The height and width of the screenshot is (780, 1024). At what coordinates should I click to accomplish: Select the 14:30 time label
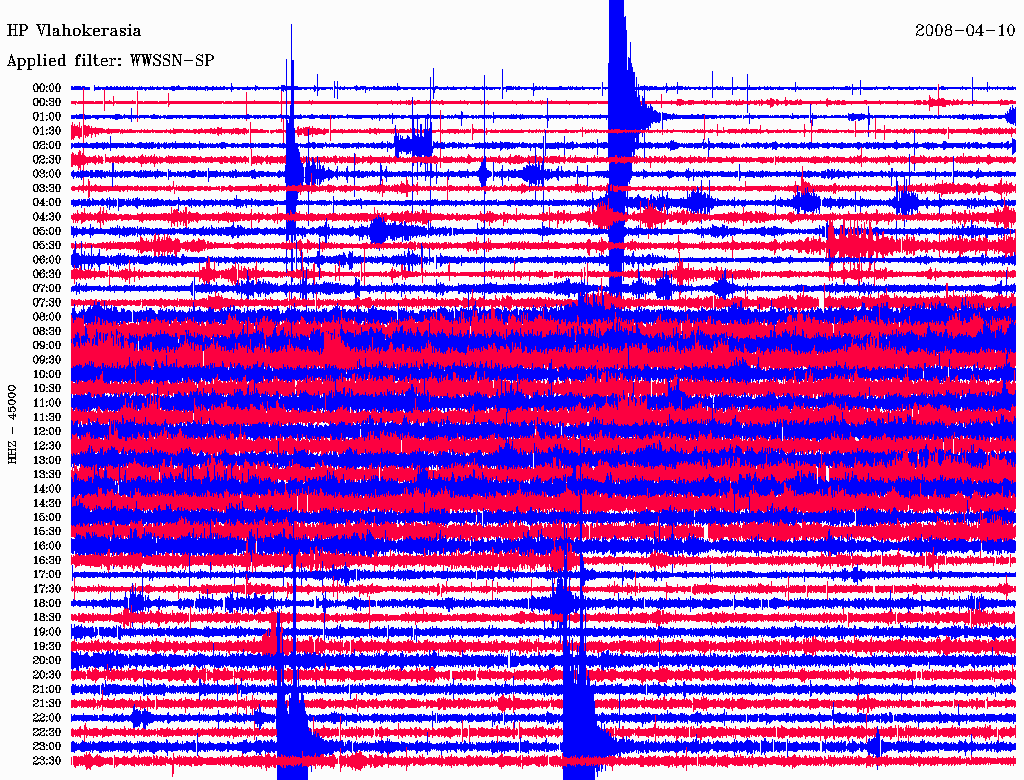(x=47, y=503)
